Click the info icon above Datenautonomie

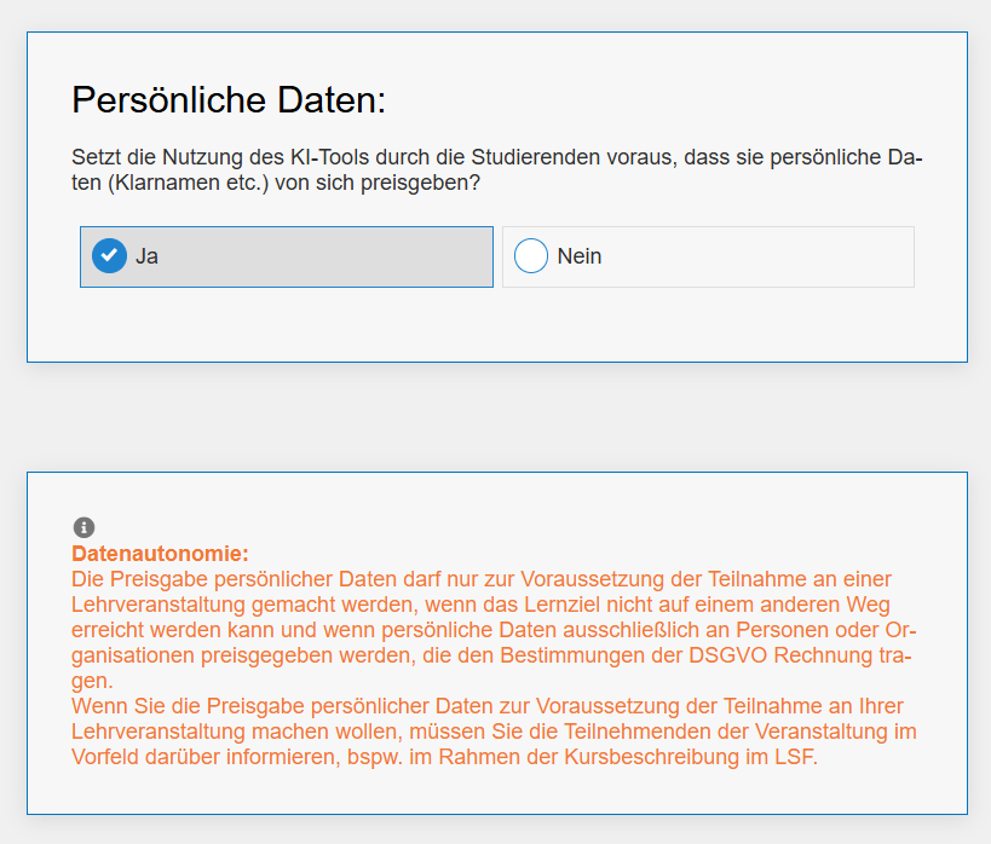pos(84,527)
